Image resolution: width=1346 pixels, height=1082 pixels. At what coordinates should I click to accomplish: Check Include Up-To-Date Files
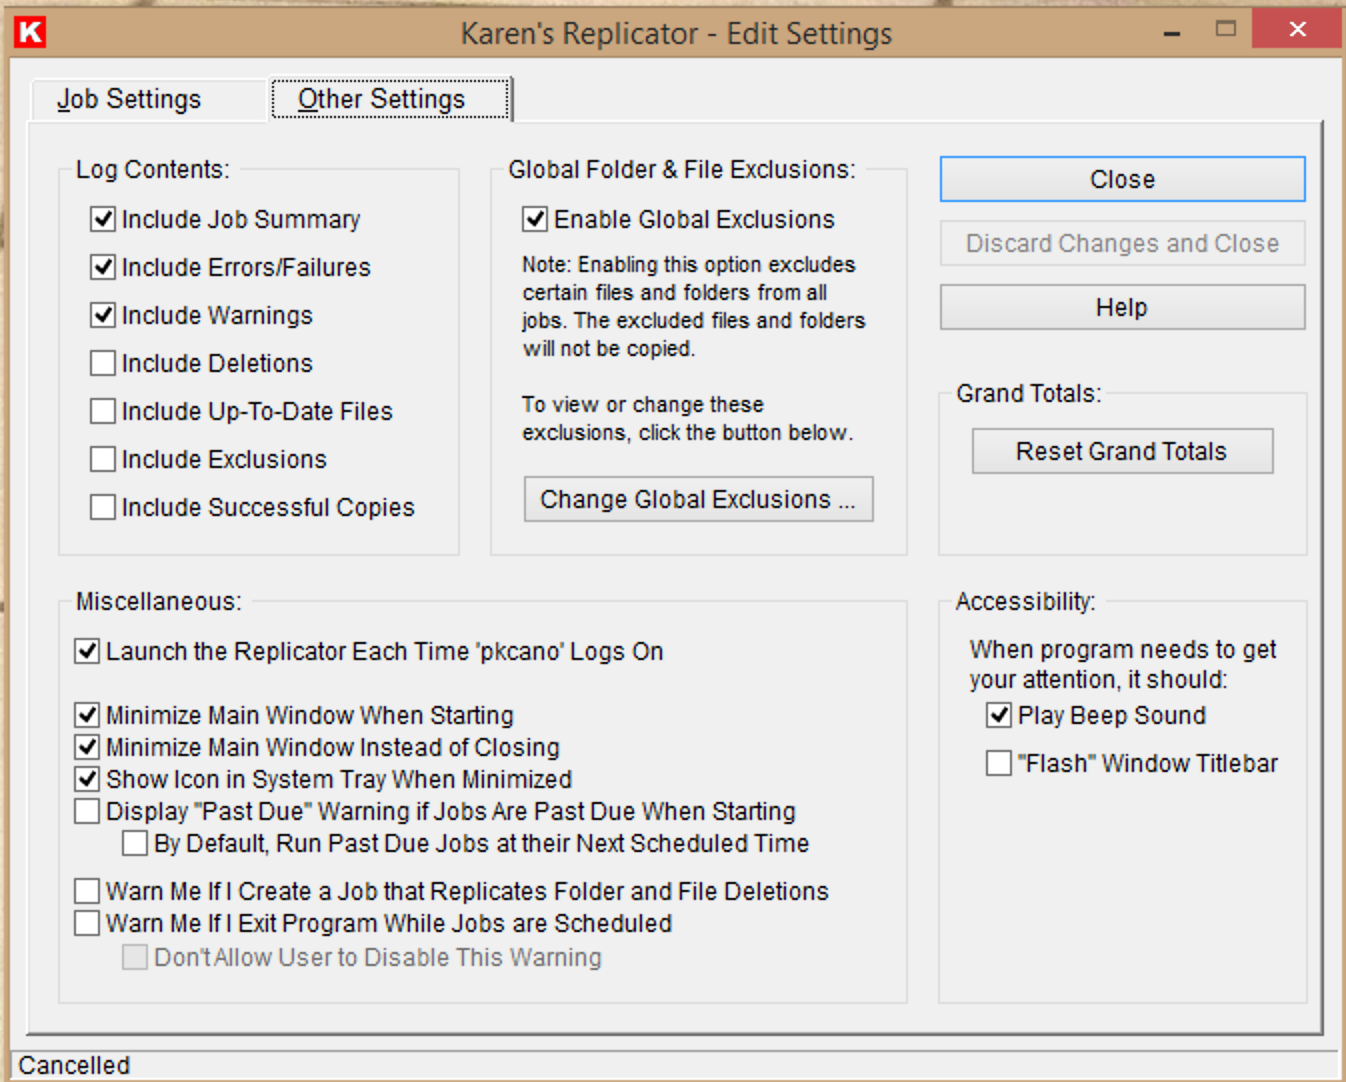point(103,411)
